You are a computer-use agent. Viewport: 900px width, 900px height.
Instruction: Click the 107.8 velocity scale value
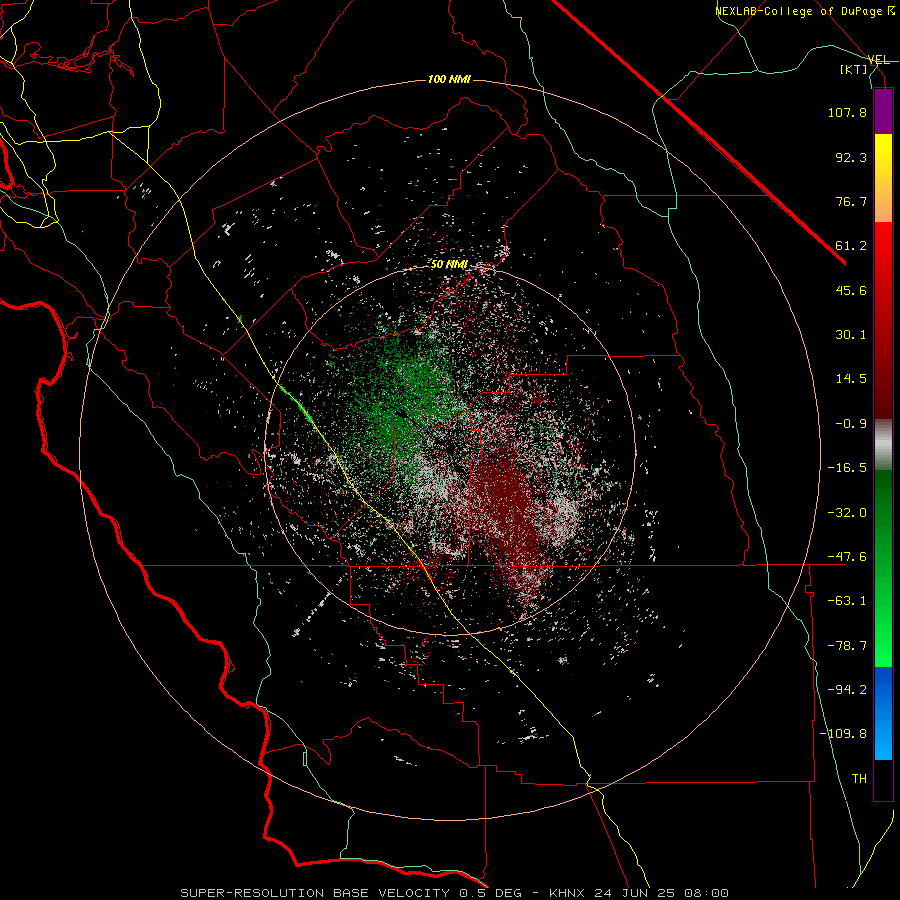pos(847,112)
